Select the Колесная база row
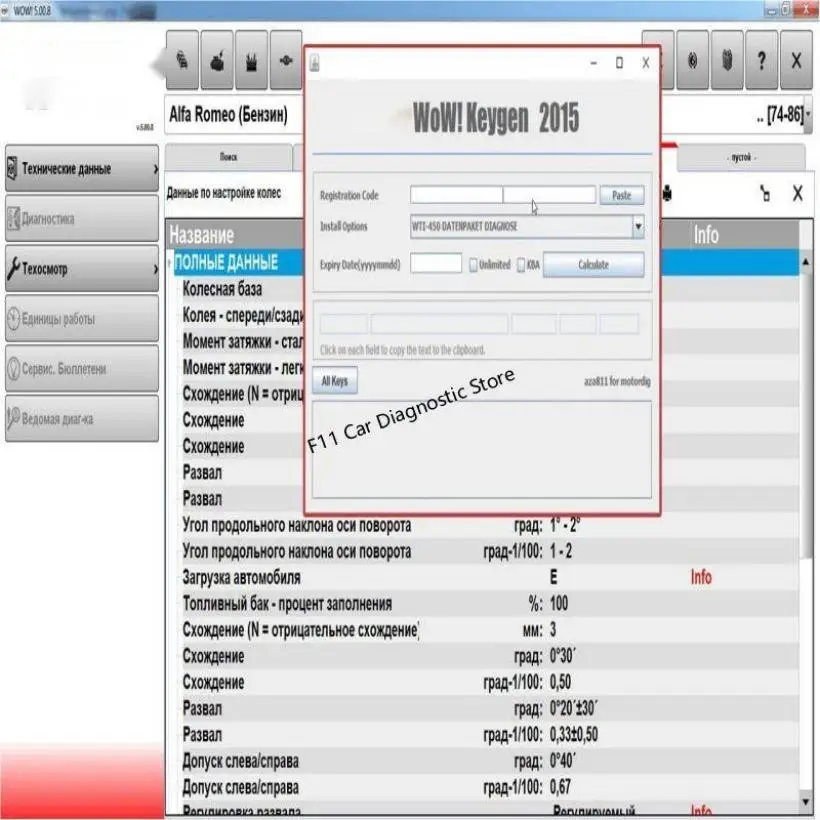820x820 pixels. (x=222, y=289)
